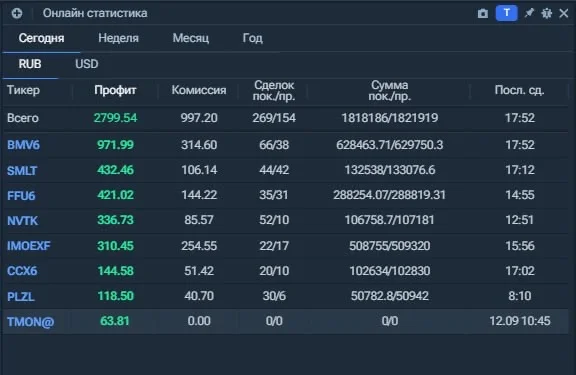Open the PLZL ticker link

coord(21,296)
